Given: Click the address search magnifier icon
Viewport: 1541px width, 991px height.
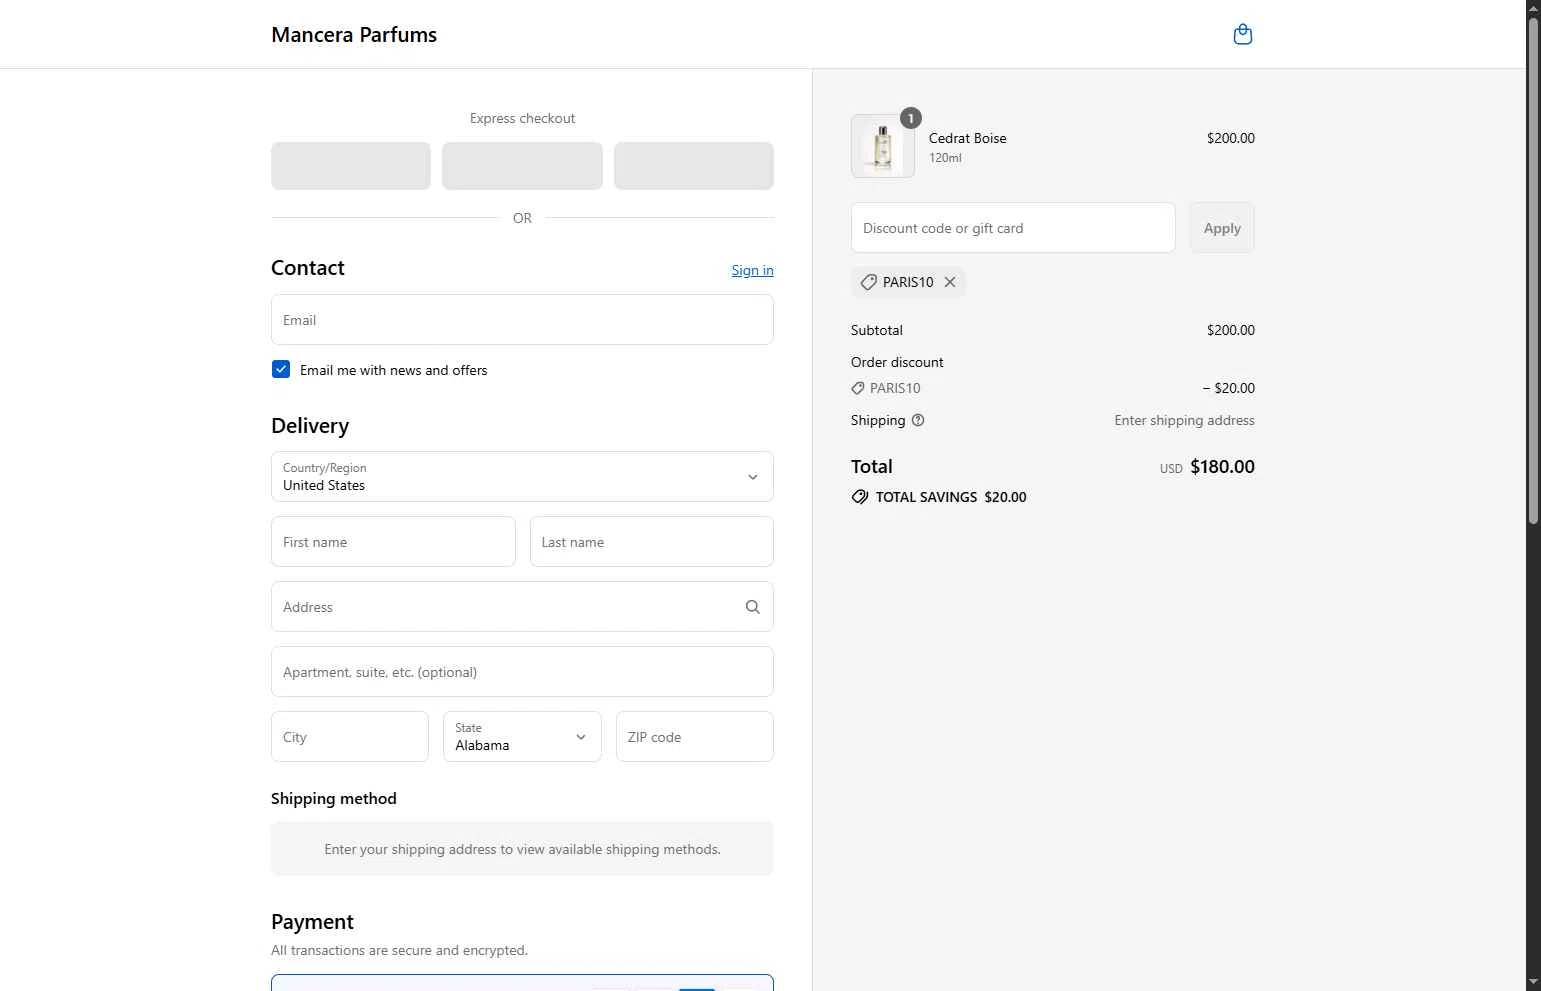Looking at the screenshot, I should pos(752,607).
